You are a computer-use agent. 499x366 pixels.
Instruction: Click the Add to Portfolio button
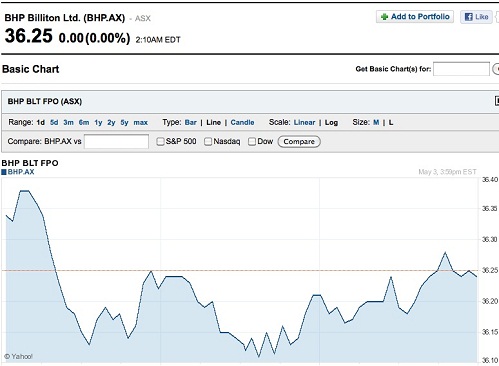click(415, 17)
